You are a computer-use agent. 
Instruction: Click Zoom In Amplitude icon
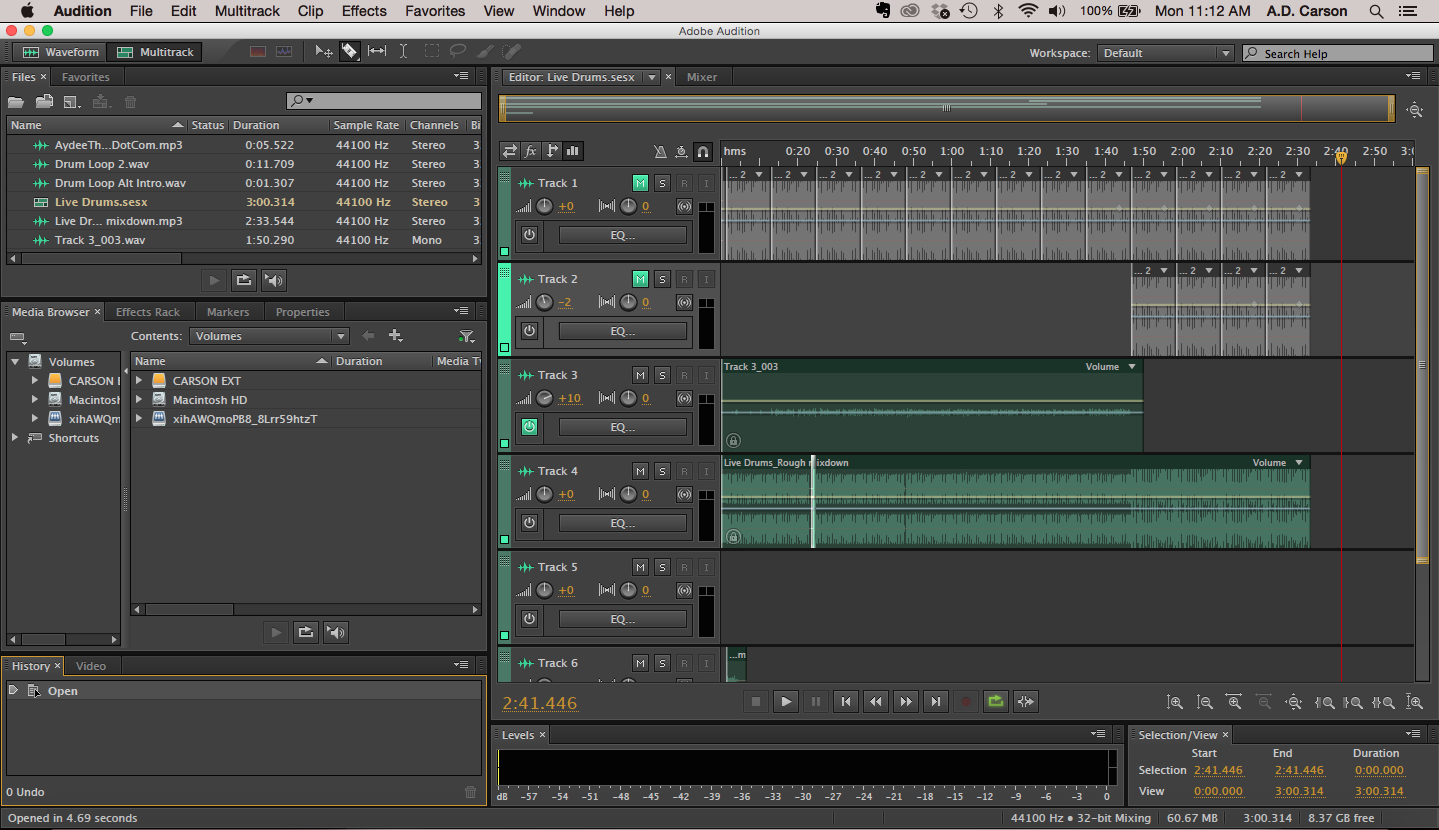coord(1175,703)
